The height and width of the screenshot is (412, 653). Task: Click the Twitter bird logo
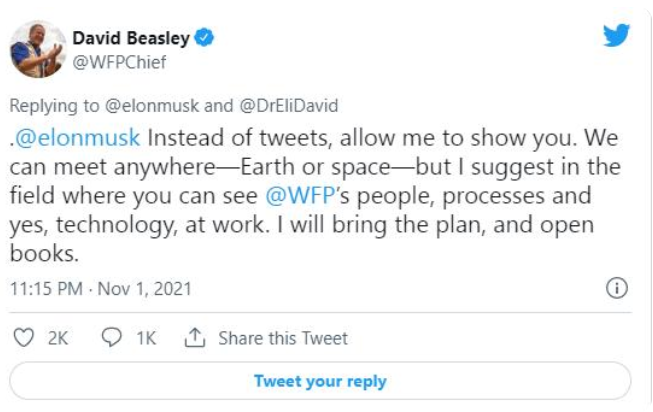616,35
